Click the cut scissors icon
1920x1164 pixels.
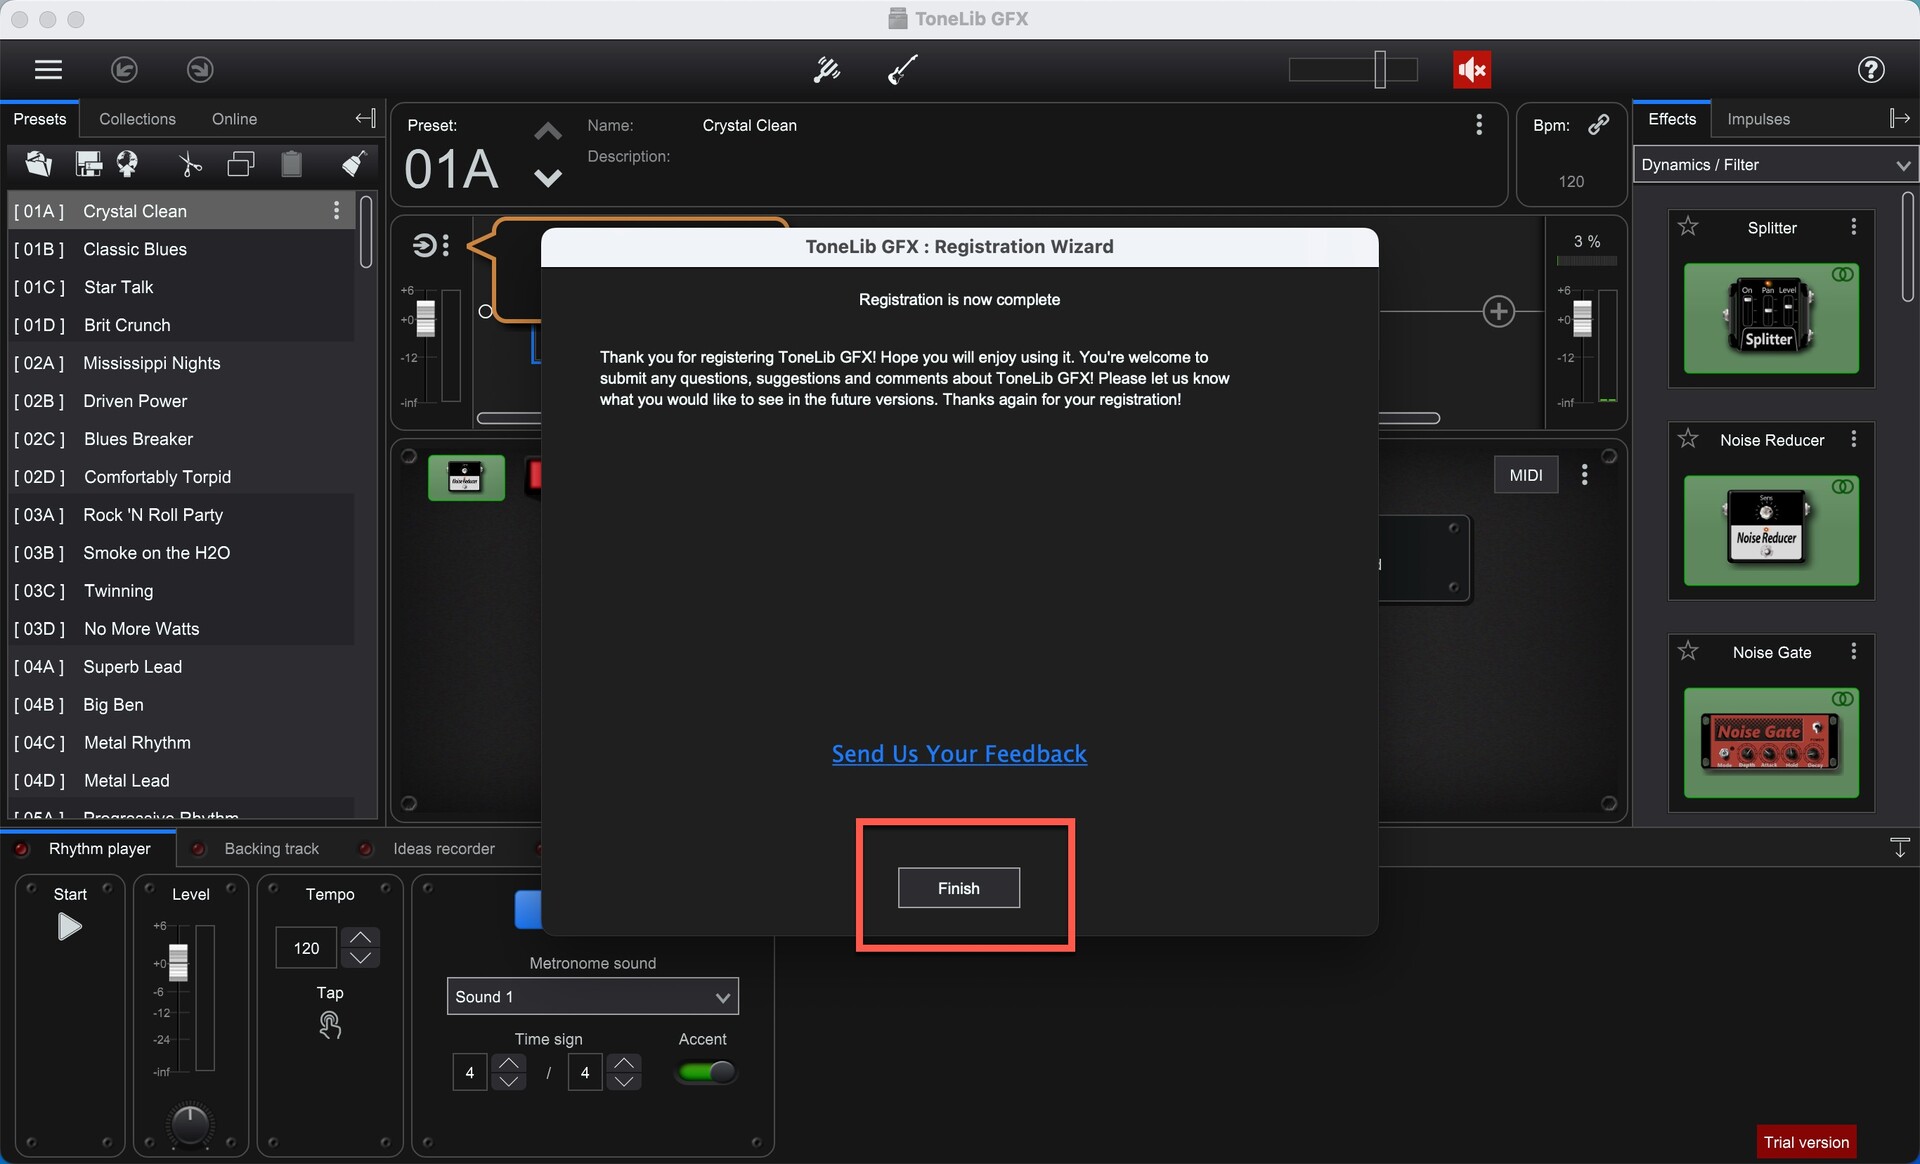[190, 164]
